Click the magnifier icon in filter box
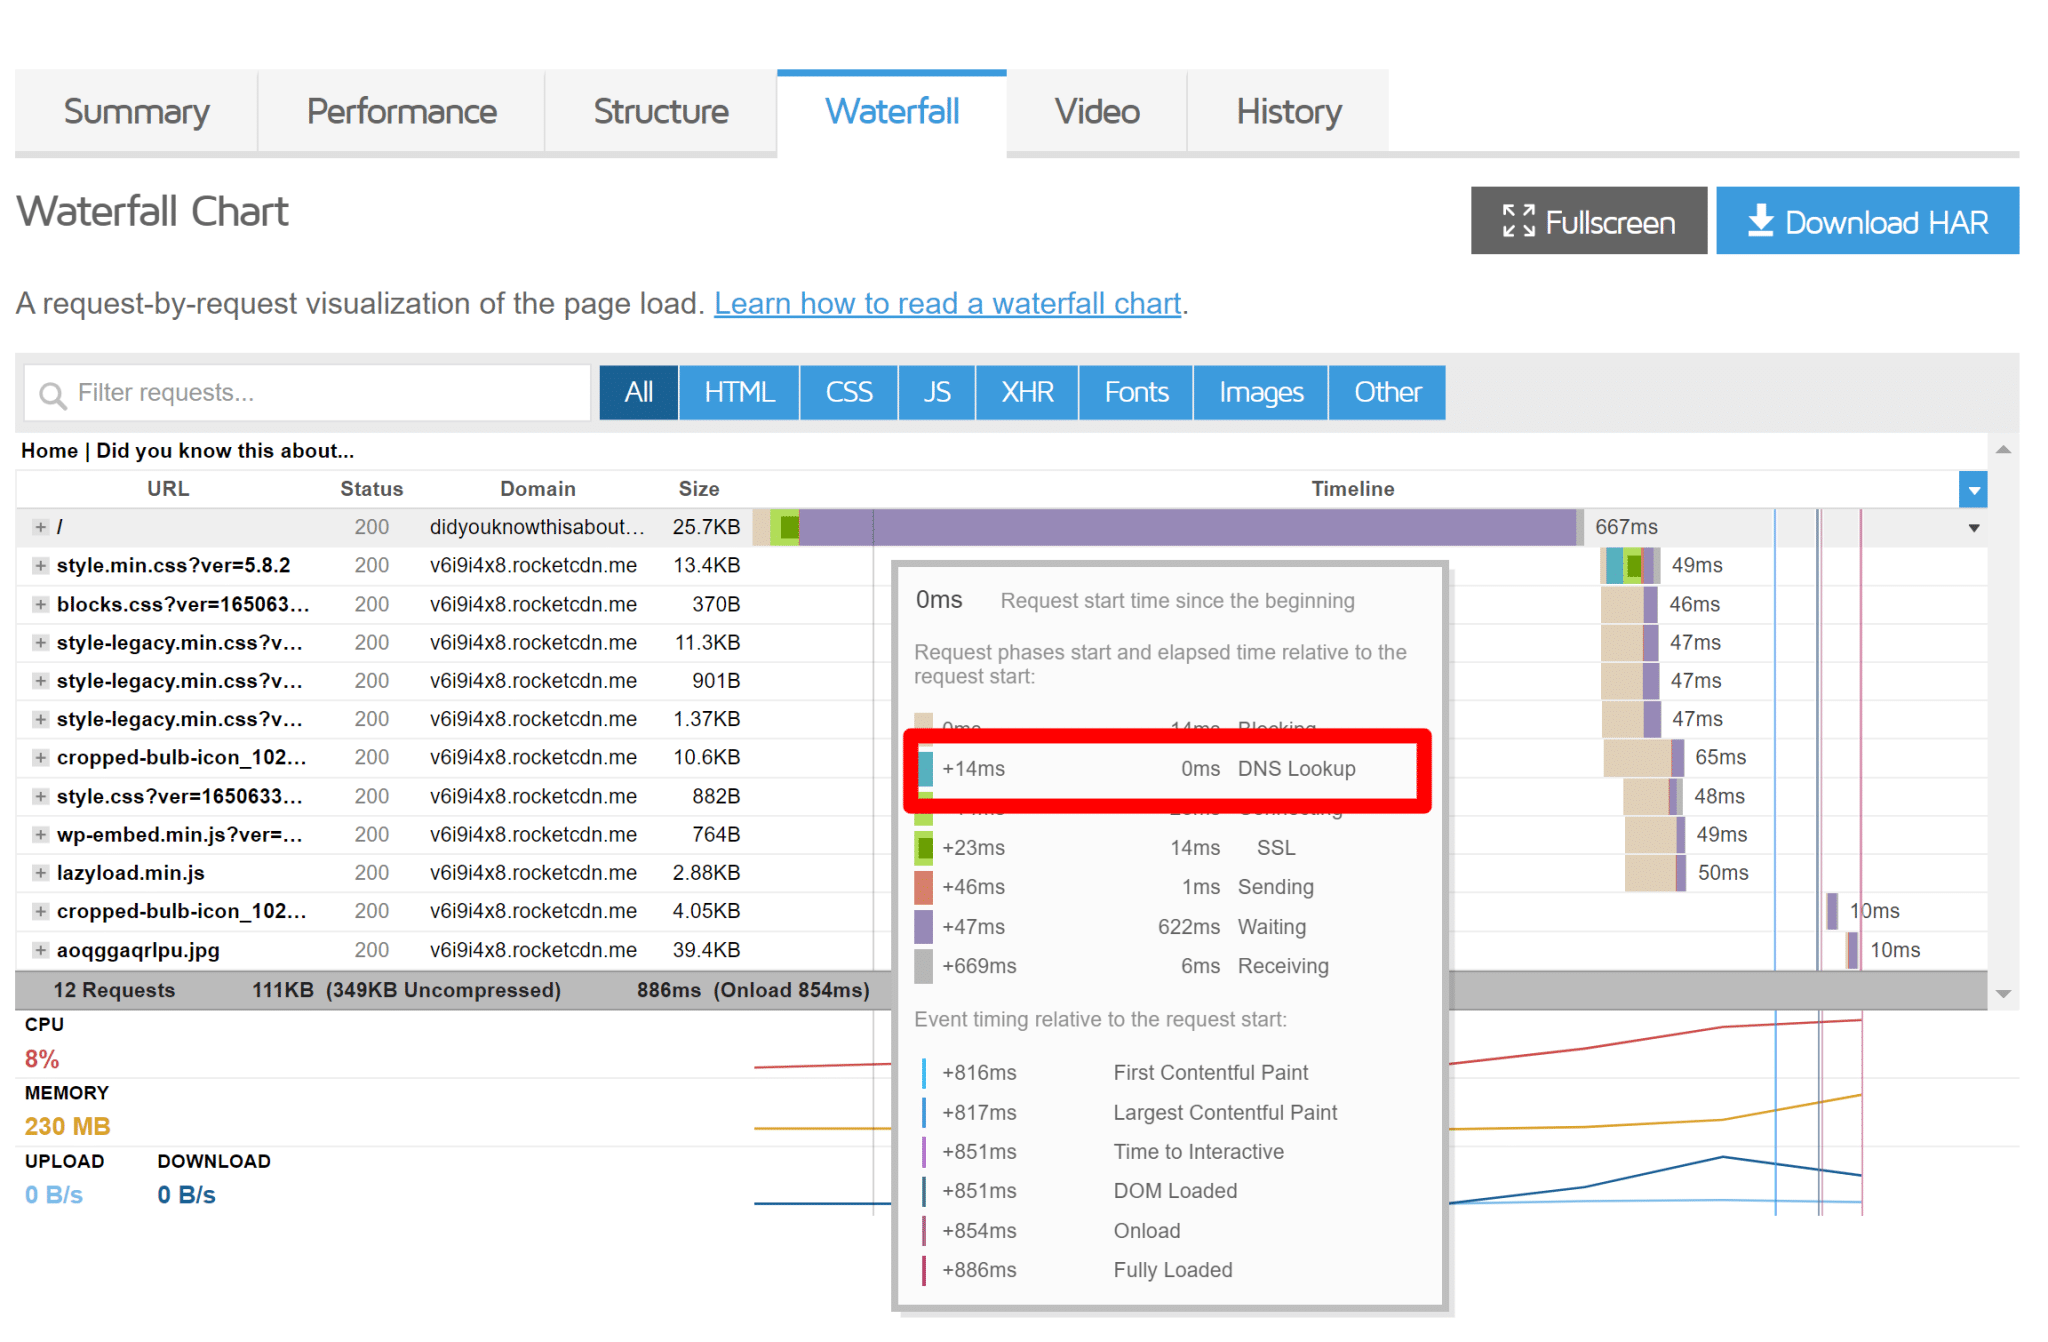Viewport: 2048px width, 1342px height. click(x=52, y=395)
